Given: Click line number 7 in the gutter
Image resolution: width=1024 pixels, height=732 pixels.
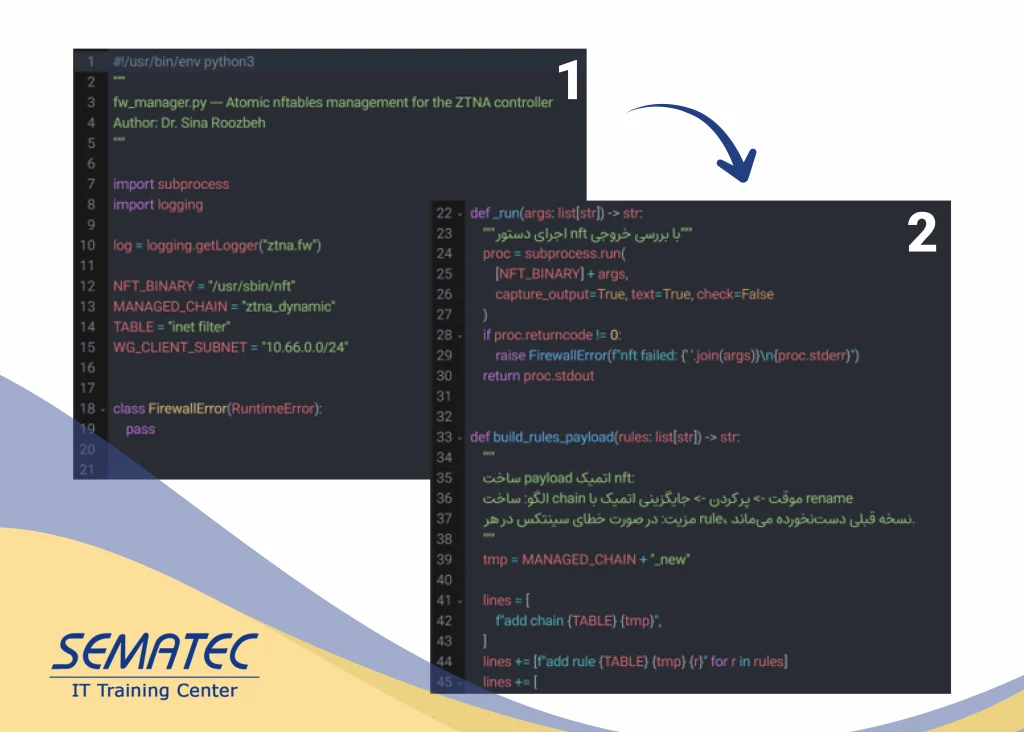Looking at the screenshot, I should [91, 184].
